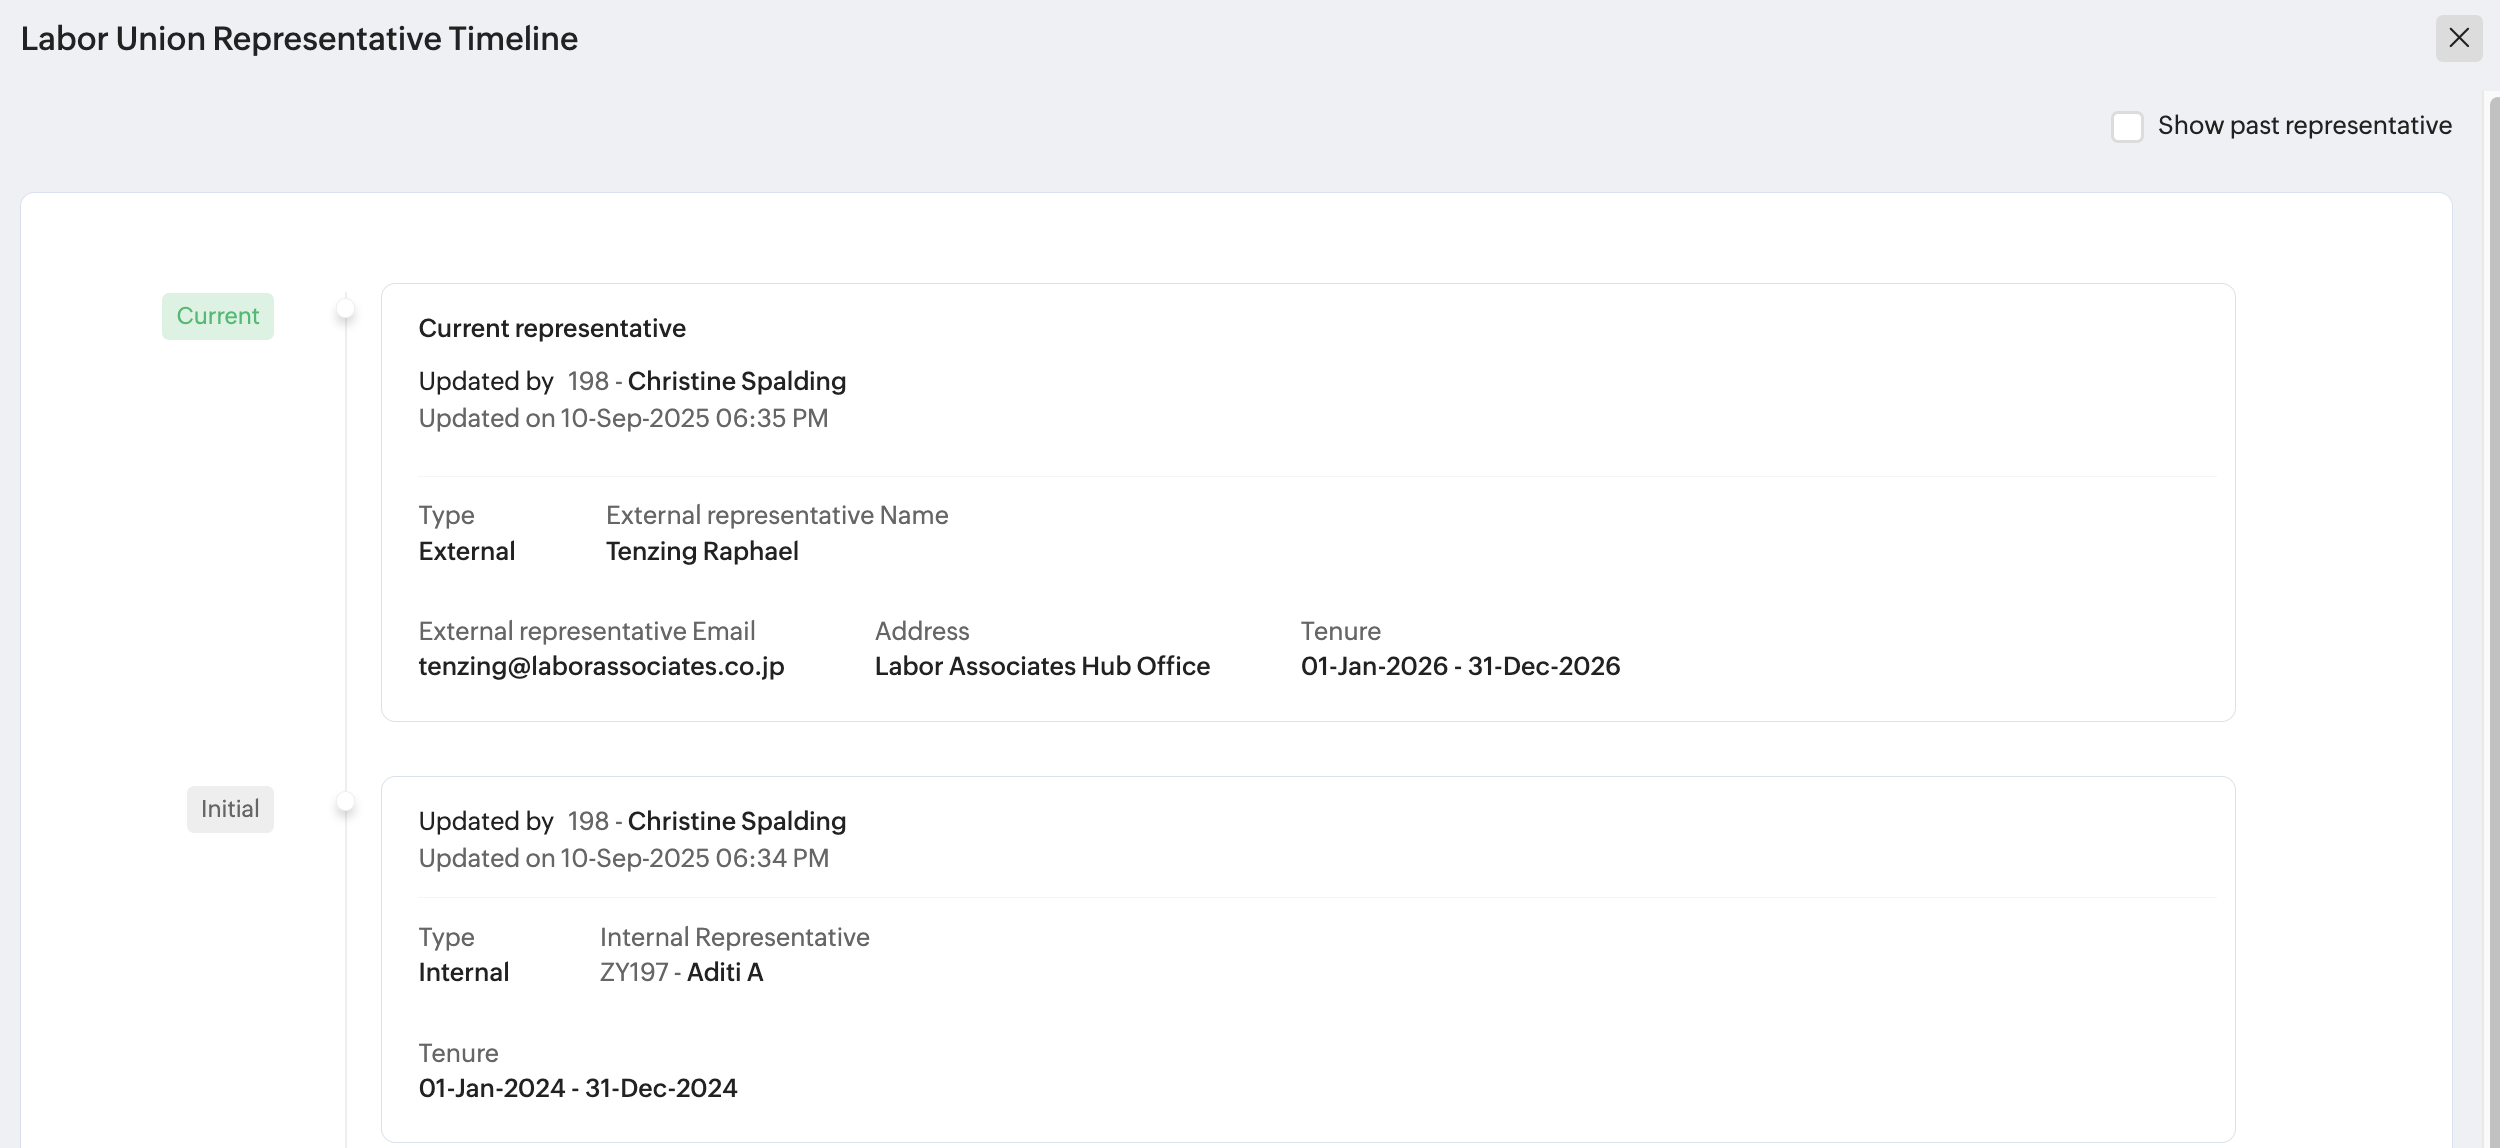Open internal representative Aditi A
This screenshot has width=2500, height=1148.
pos(724,972)
